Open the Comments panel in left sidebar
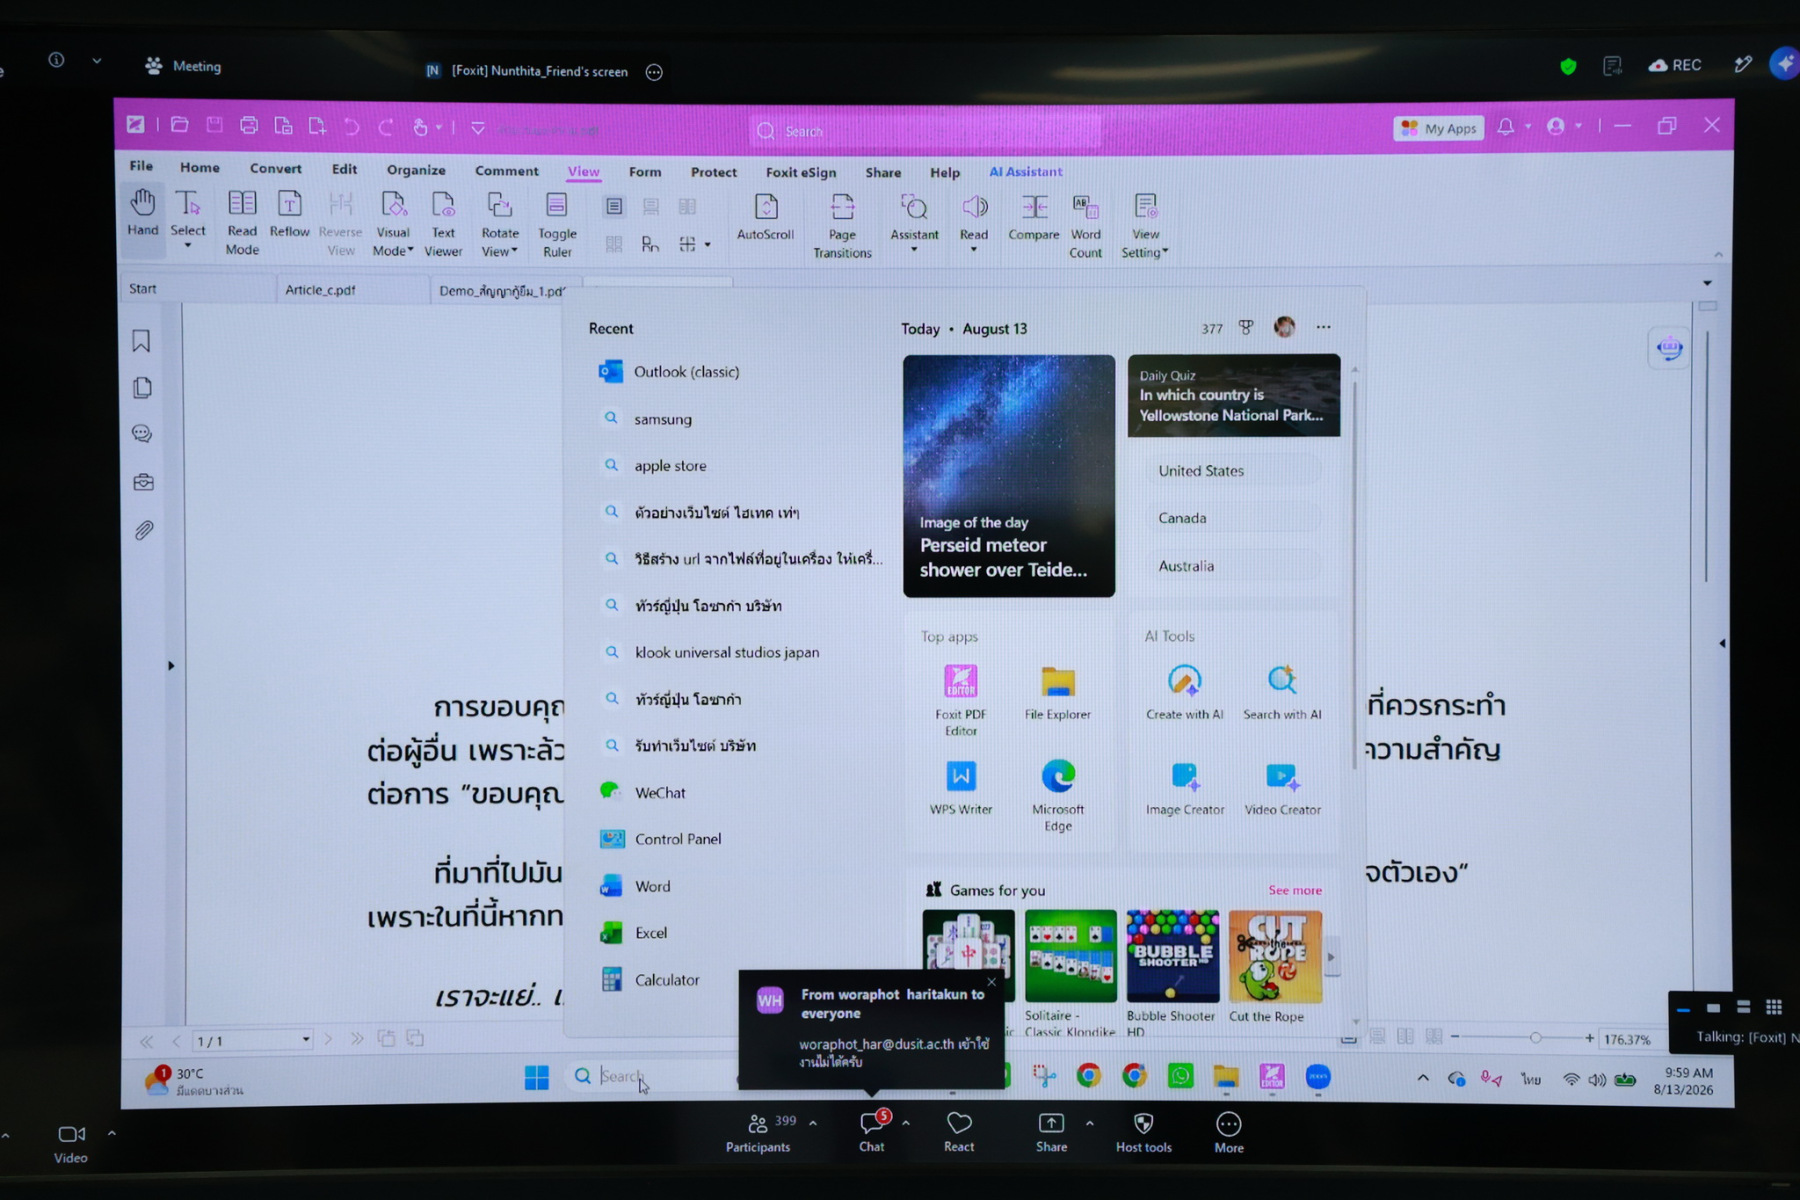The image size is (1800, 1200). pyautogui.click(x=143, y=434)
